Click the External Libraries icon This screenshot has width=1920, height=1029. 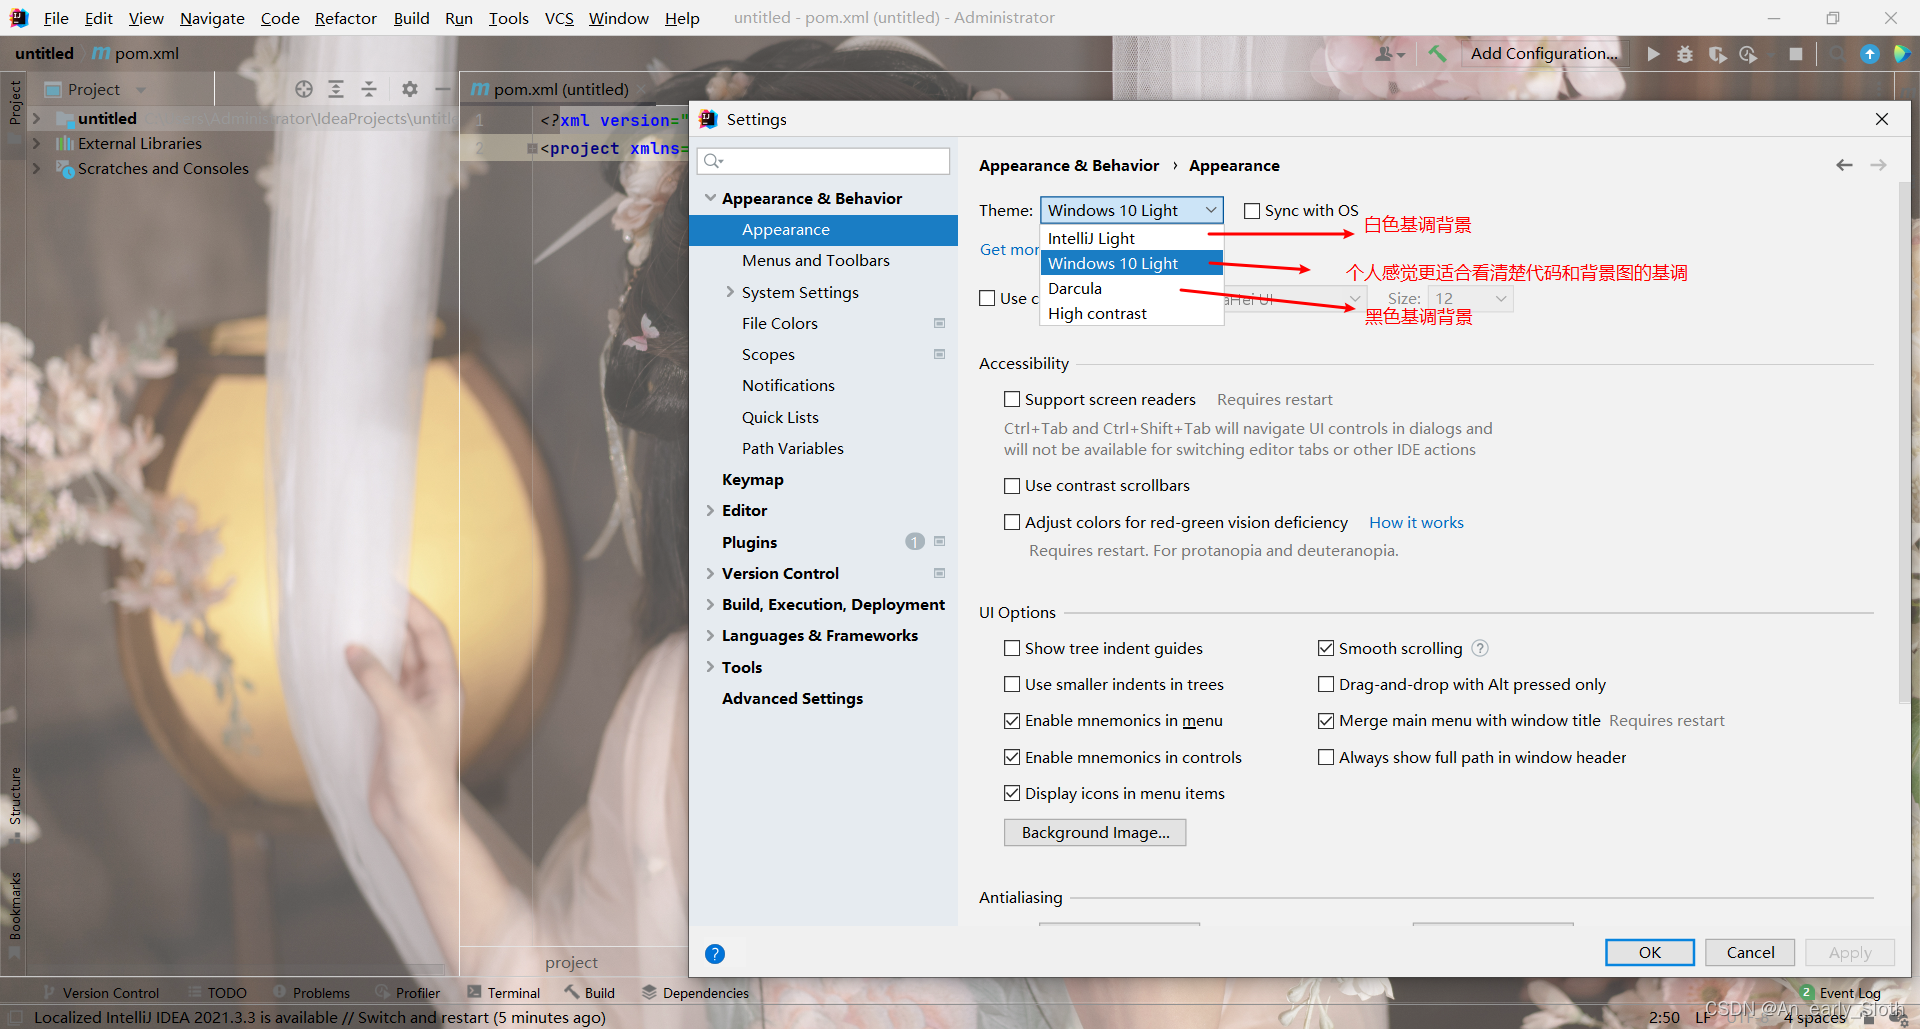click(65, 143)
